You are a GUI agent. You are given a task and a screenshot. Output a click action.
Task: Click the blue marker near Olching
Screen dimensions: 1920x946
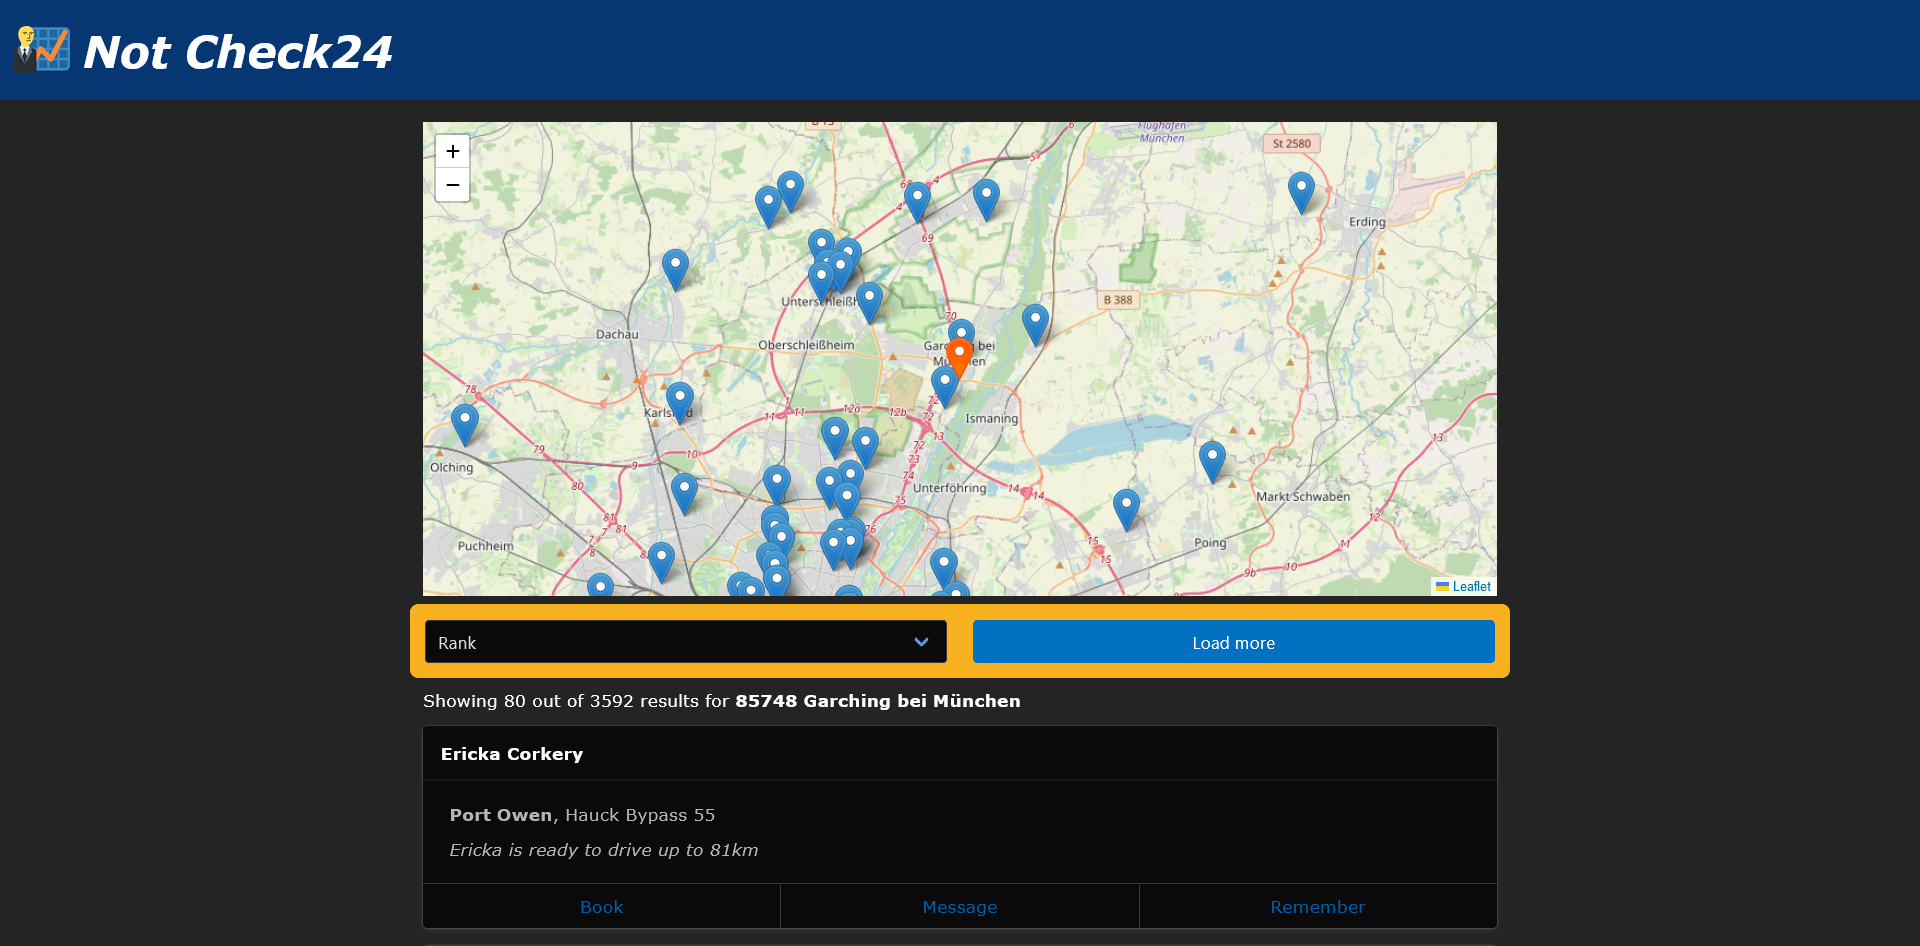[x=465, y=424]
